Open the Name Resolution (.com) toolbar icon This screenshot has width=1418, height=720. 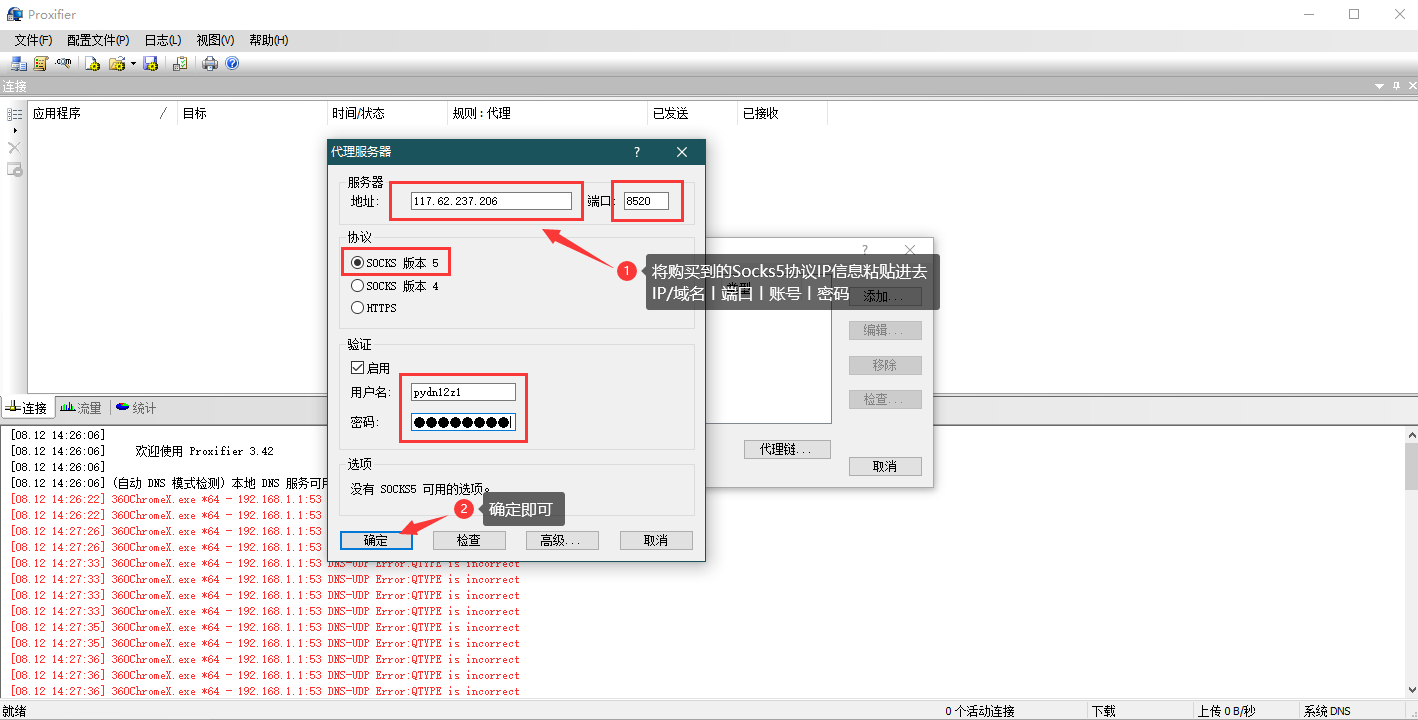64,63
